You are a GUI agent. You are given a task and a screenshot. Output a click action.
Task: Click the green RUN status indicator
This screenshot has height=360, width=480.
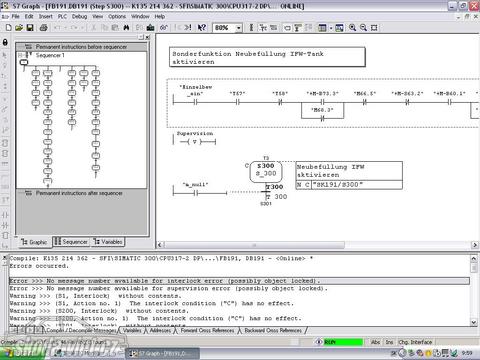tap(343, 342)
